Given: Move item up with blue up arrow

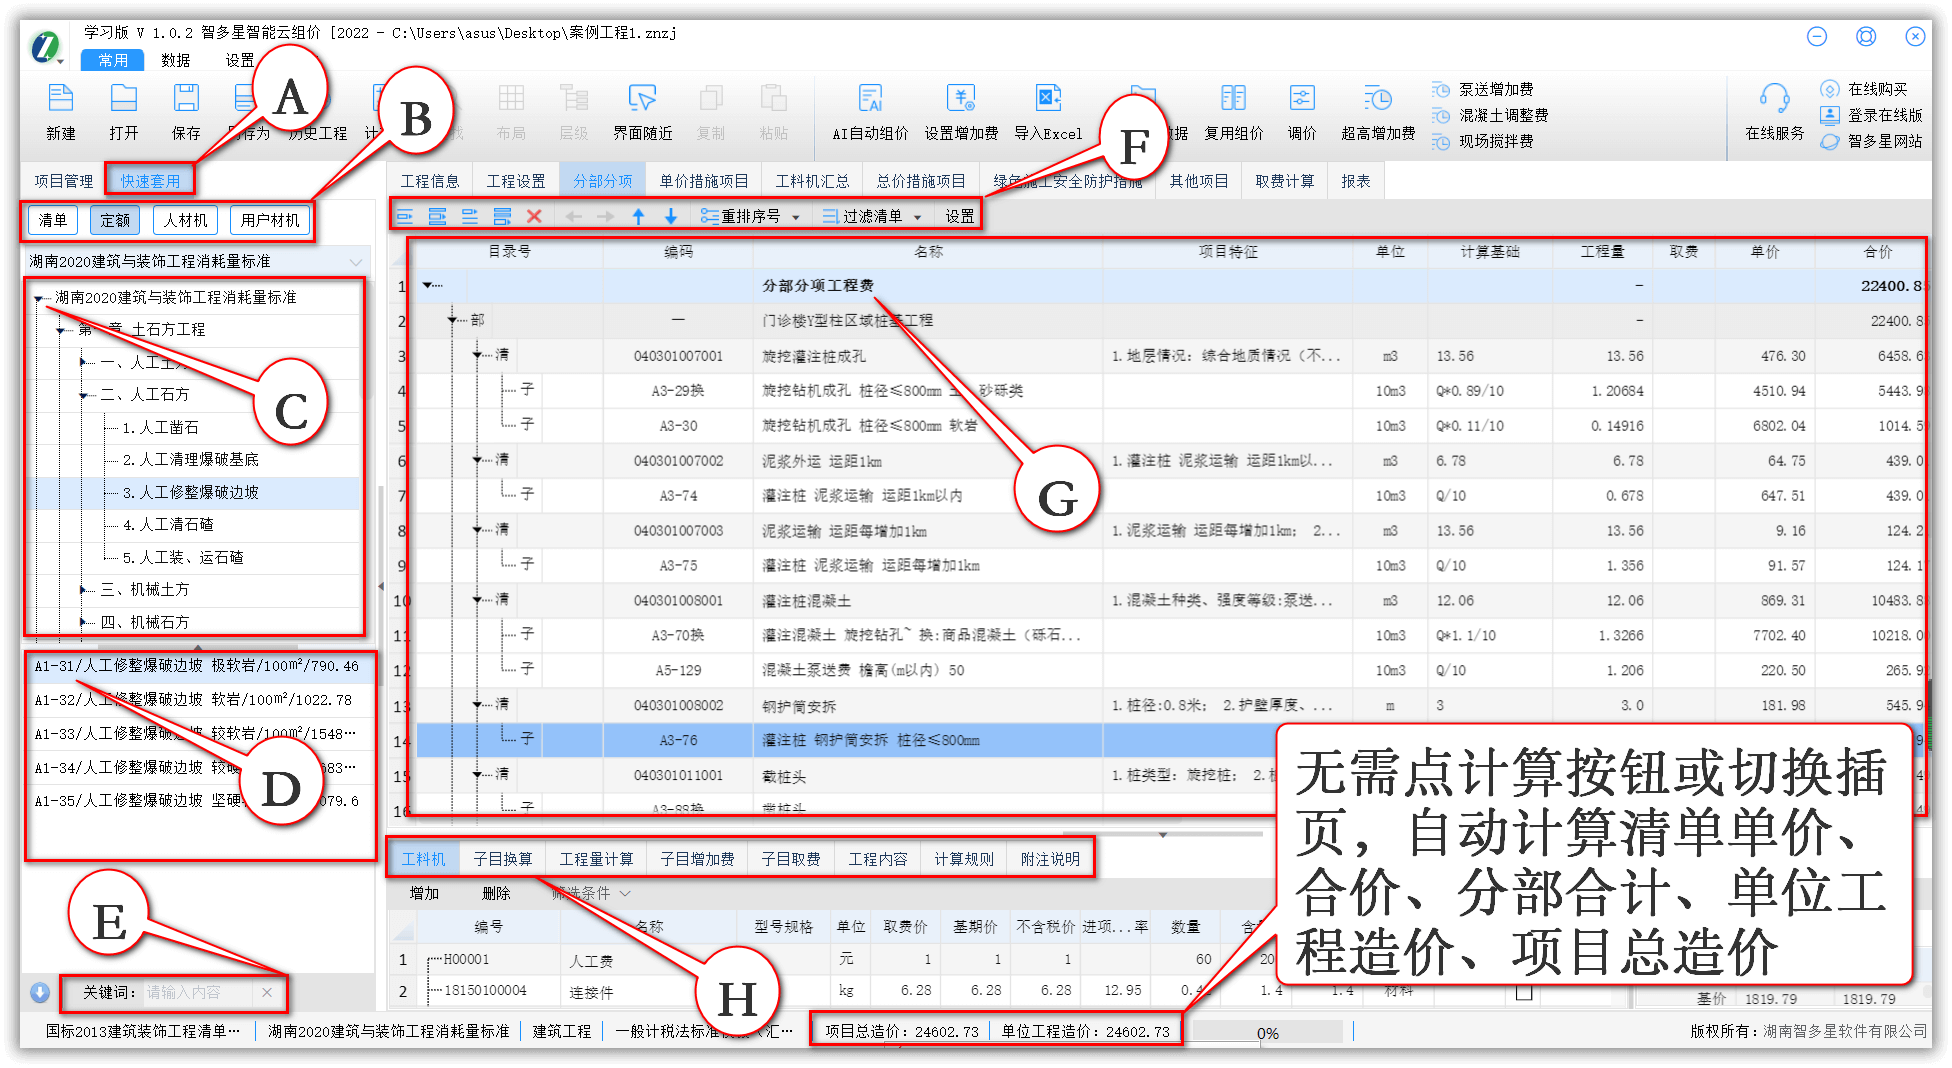Looking at the screenshot, I should coord(637,215).
